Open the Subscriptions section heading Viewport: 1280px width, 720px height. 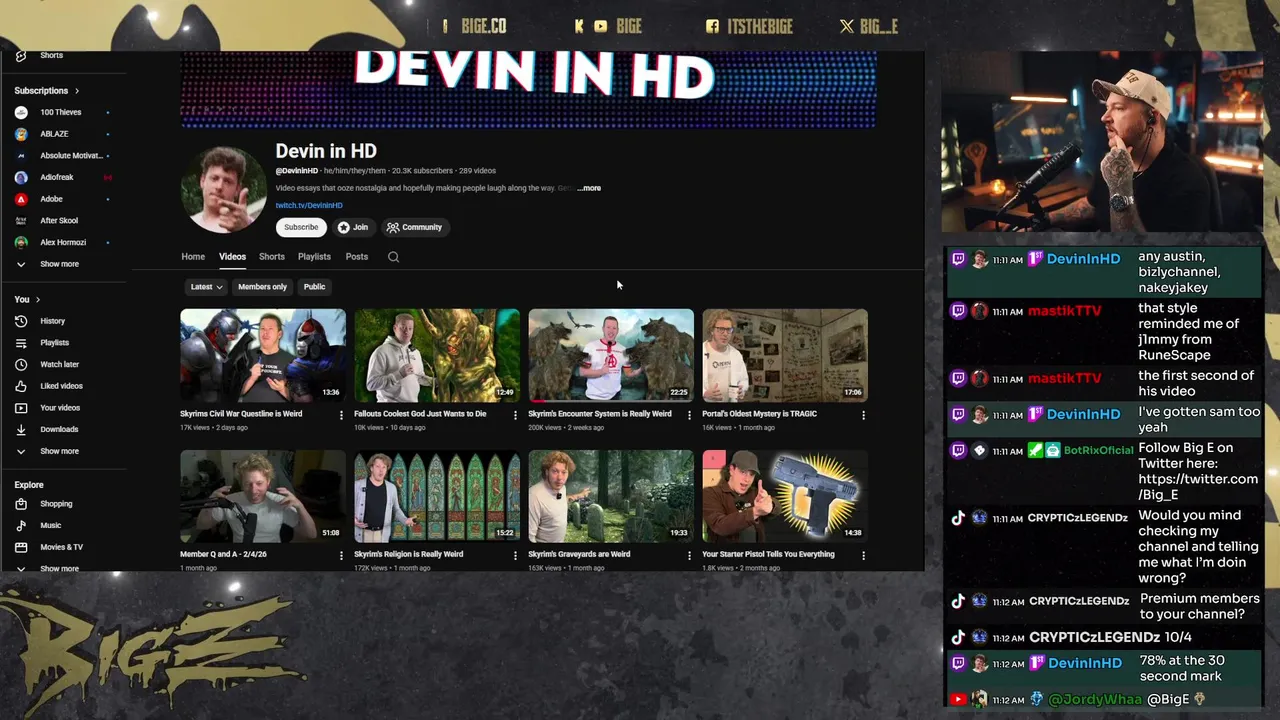pos(46,91)
